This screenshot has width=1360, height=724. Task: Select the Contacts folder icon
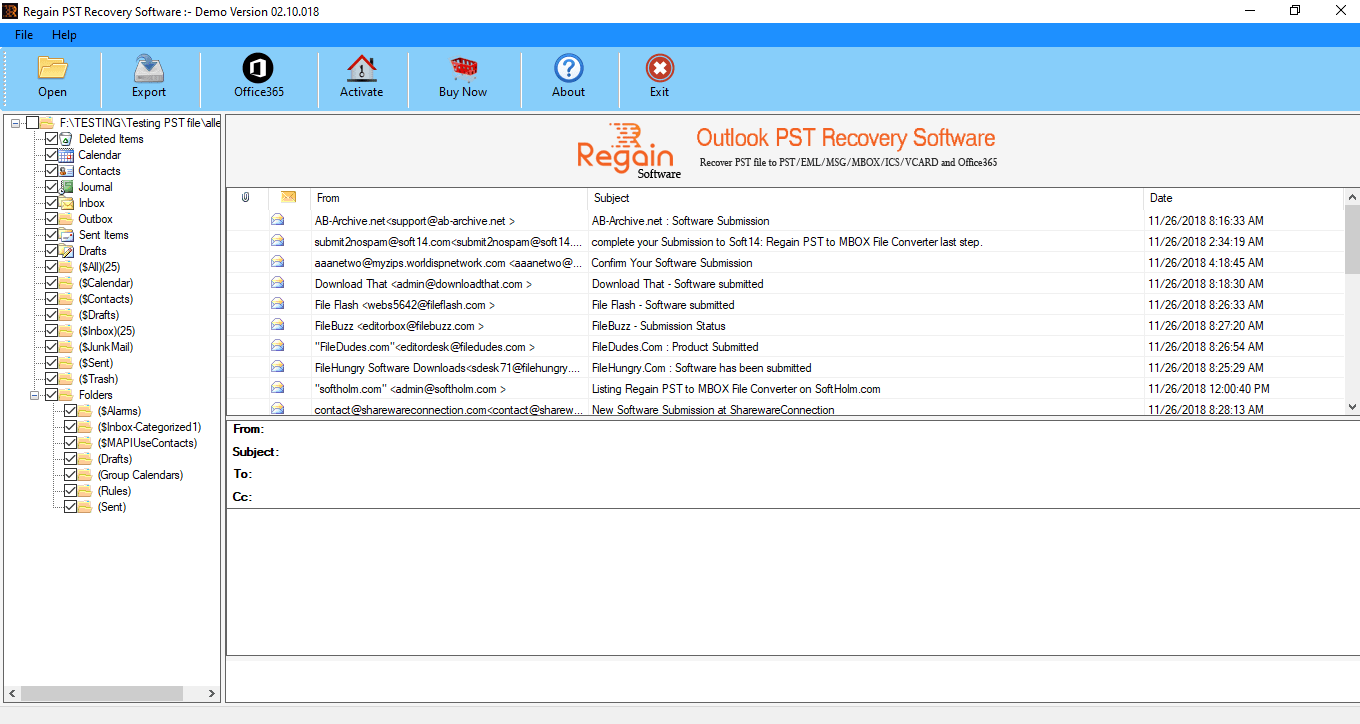click(x=67, y=171)
